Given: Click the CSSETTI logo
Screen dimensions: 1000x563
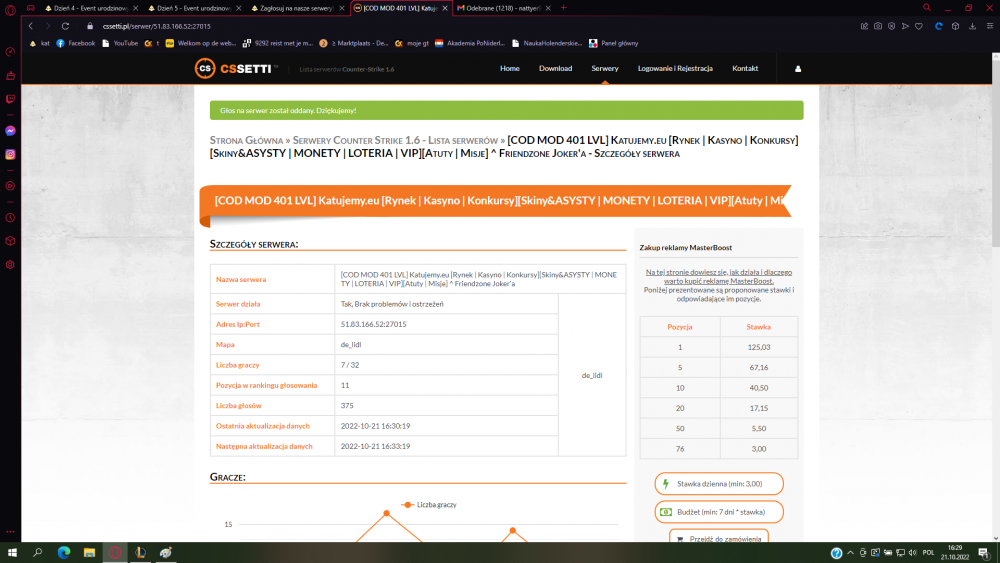Looking at the screenshot, I should [x=236, y=68].
